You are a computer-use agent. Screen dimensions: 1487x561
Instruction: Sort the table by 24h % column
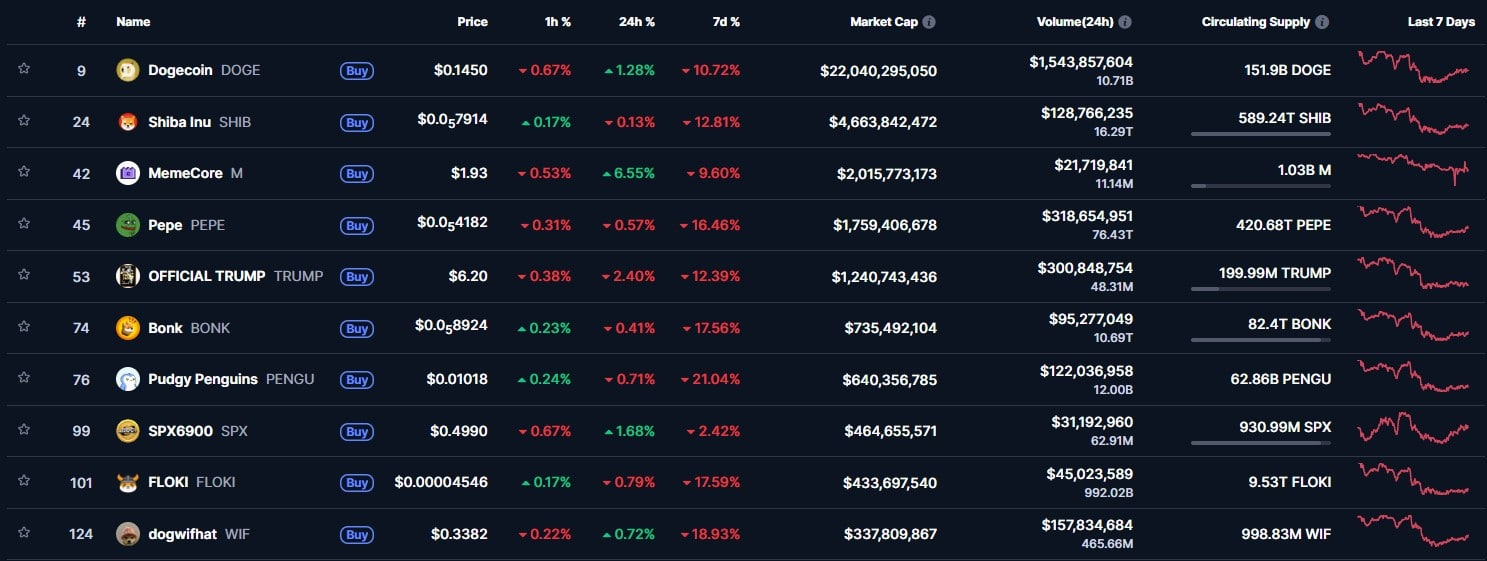636,22
